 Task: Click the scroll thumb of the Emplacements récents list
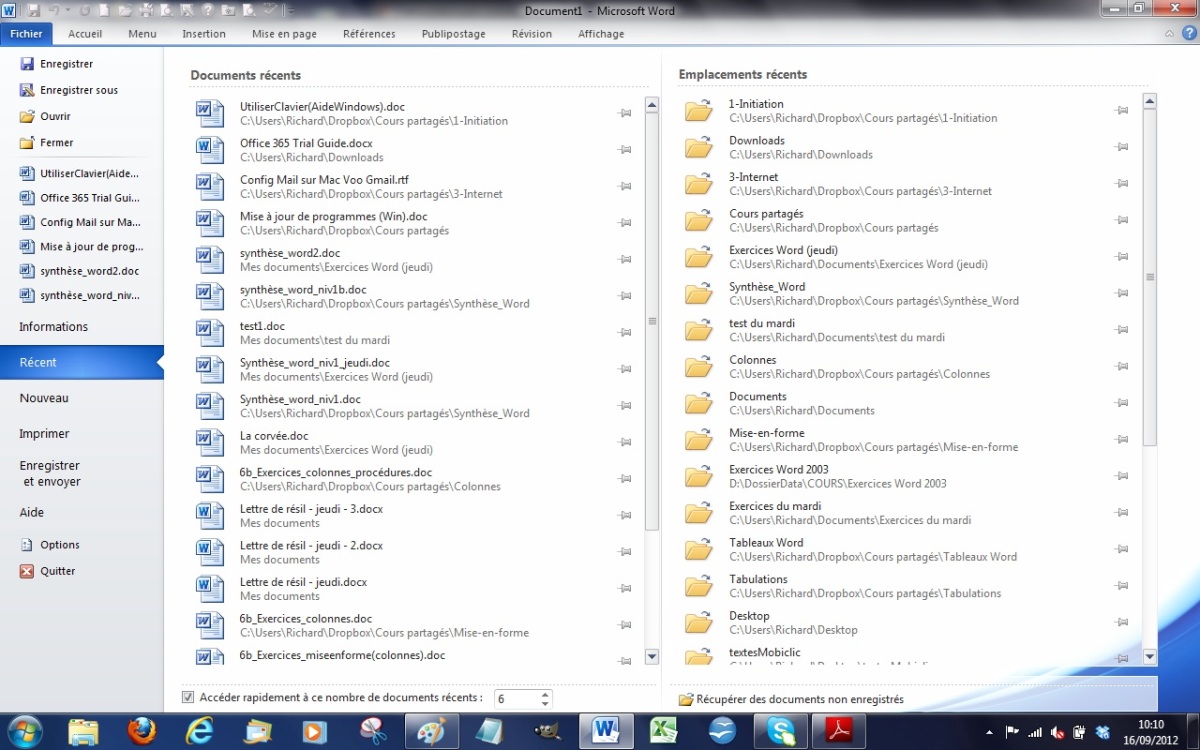tap(1150, 276)
